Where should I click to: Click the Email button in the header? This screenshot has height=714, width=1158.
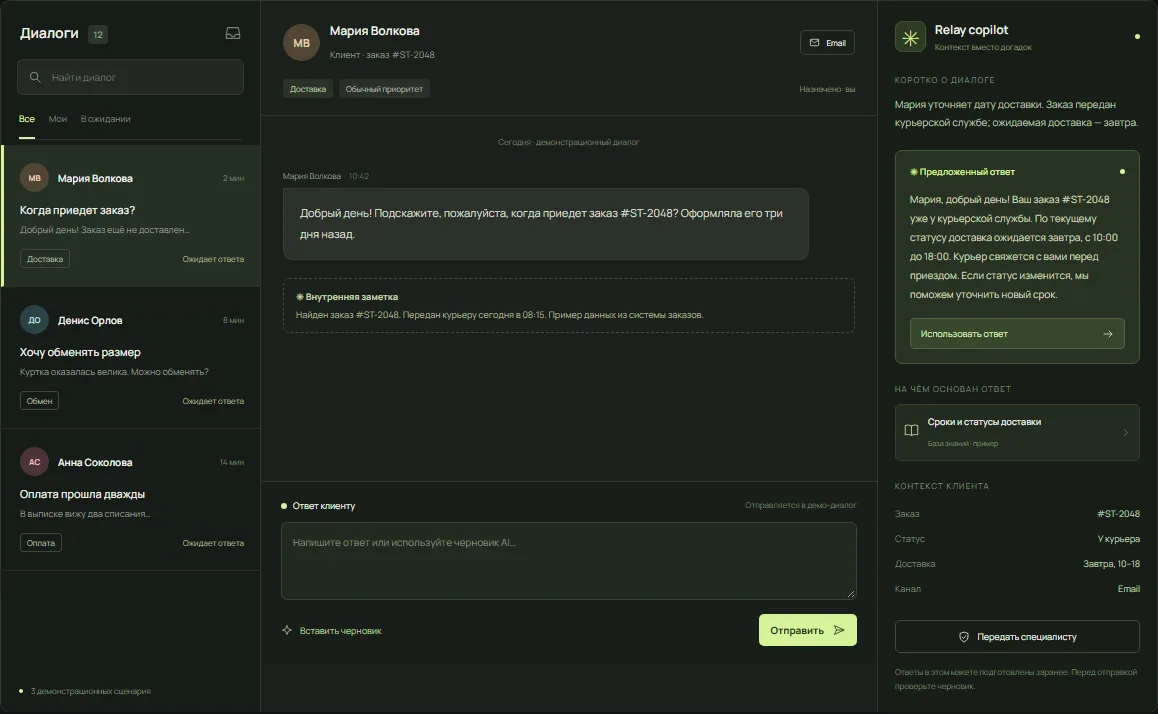[x=827, y=43]
